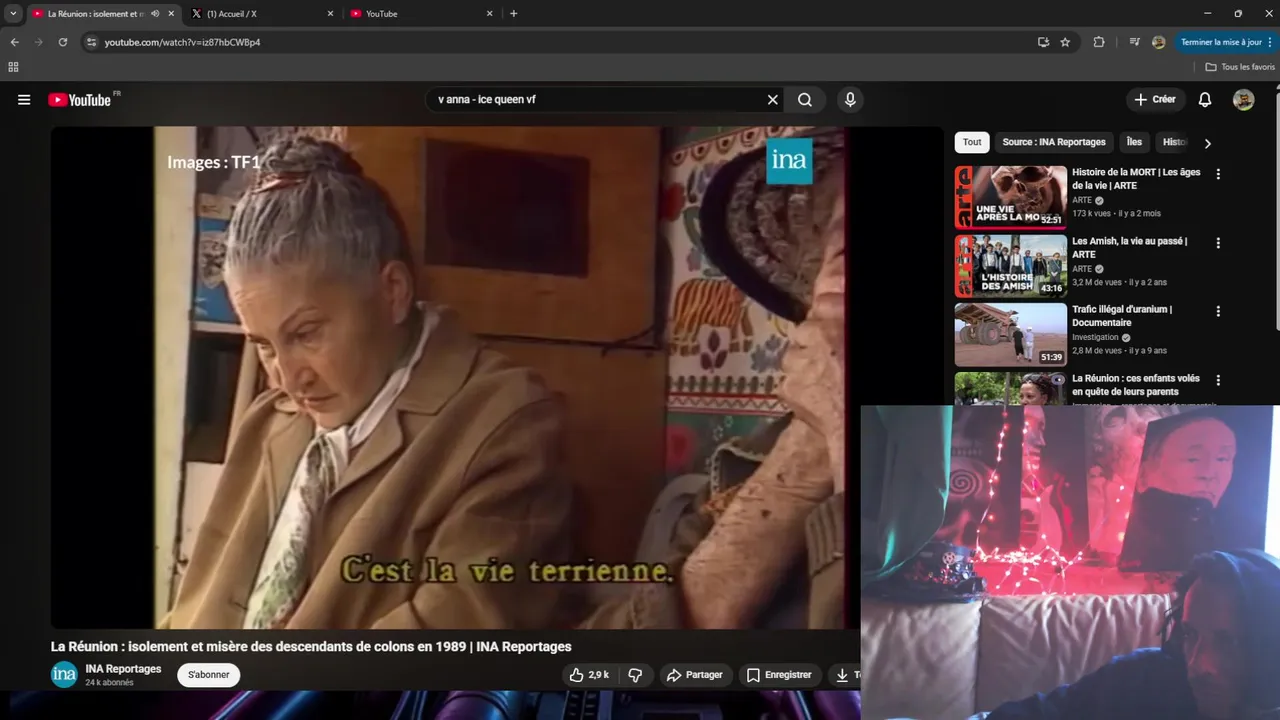The width and height of the screenshot is (1280, 720).
Task: Go to the YouTube home logo
Action: click(x=79, y=100)
